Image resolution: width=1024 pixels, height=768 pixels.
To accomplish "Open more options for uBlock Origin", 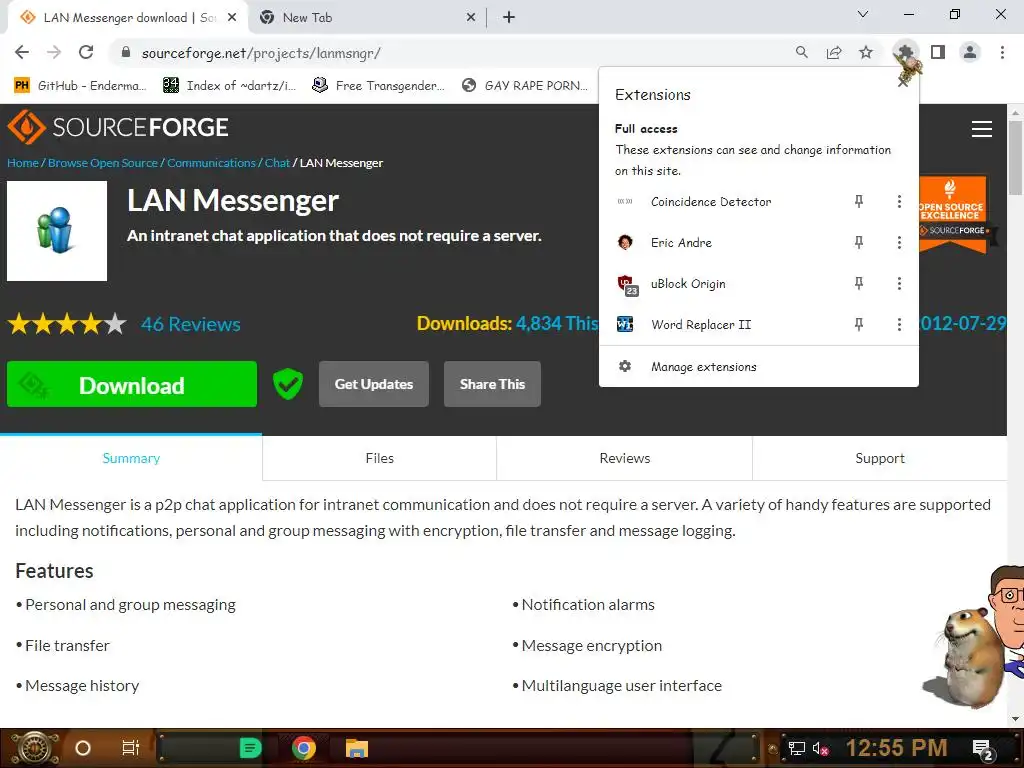I will 899,283.
